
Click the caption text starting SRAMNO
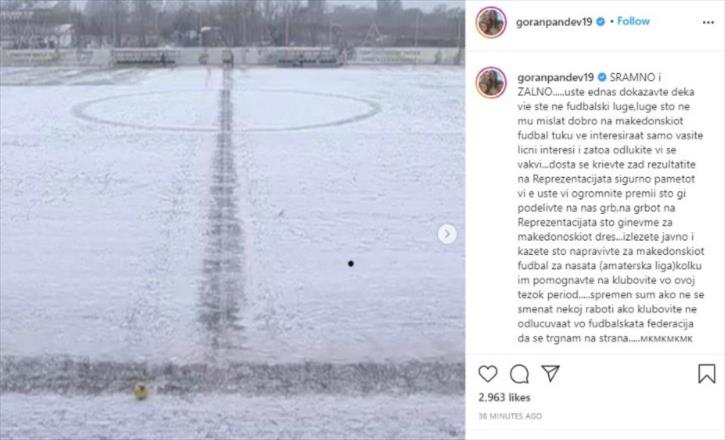click(x=611, y=208)
